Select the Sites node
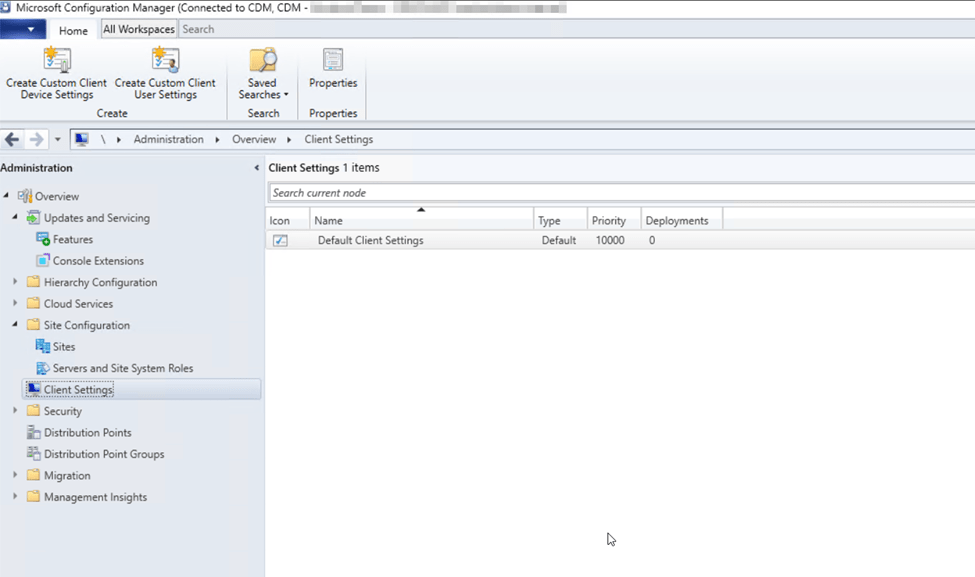The width and height of the screenshot is (975, 577). (x=63, y=347)
